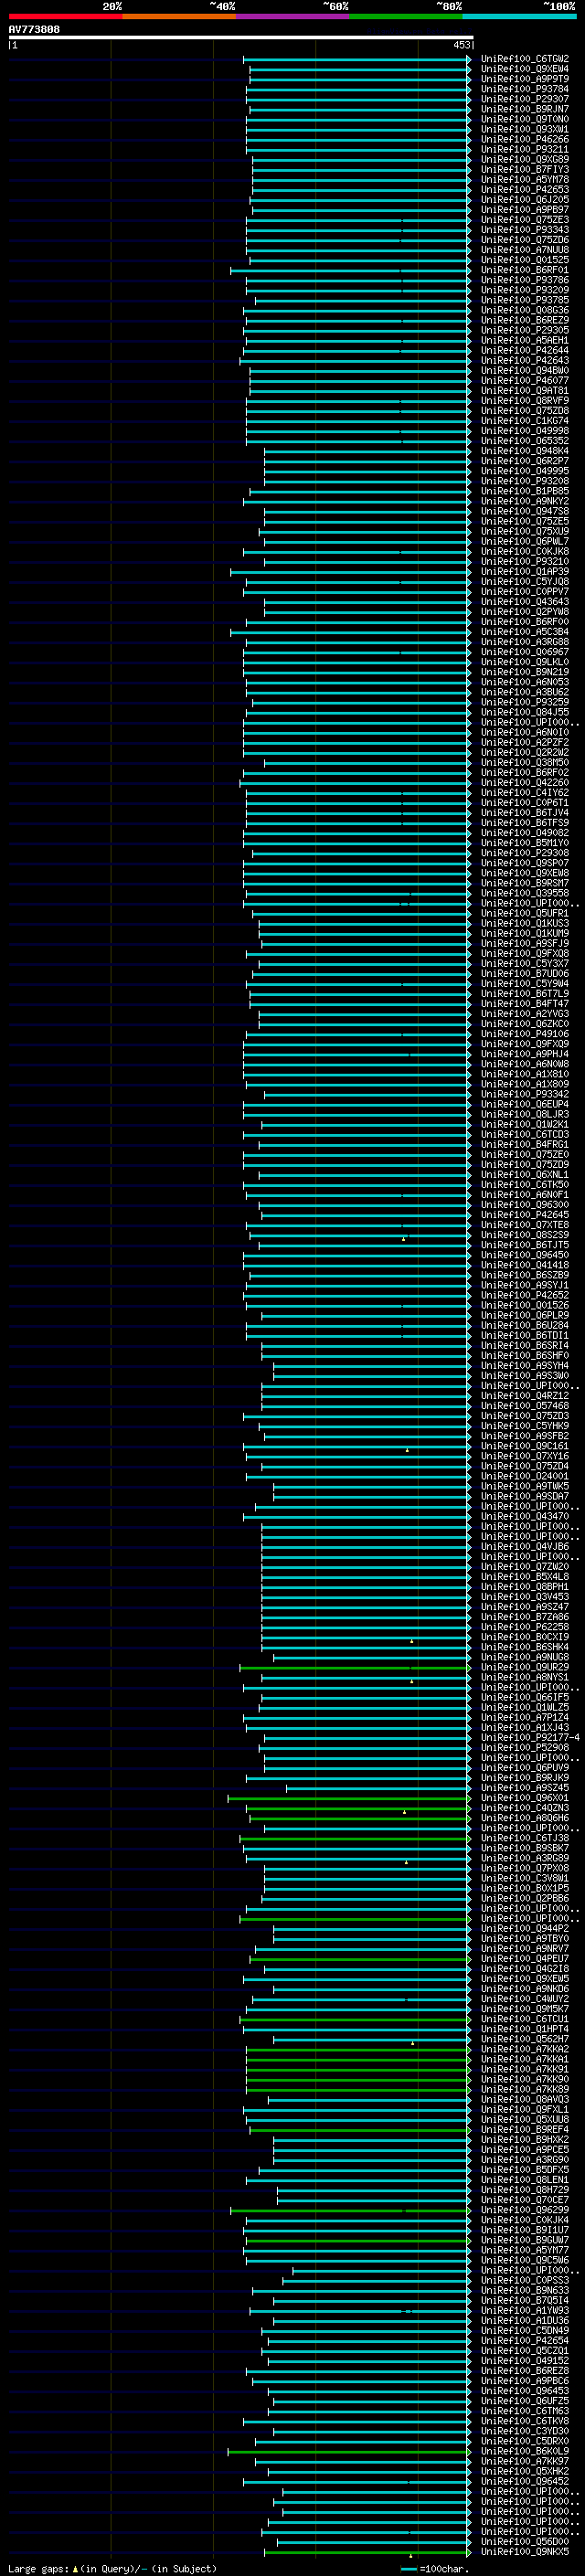The width and height of the screenshot is (585, 2576).
Task: Open hit UniRef100_Q8RVF9
Action: pyautogui.click(x=525, y=400)
